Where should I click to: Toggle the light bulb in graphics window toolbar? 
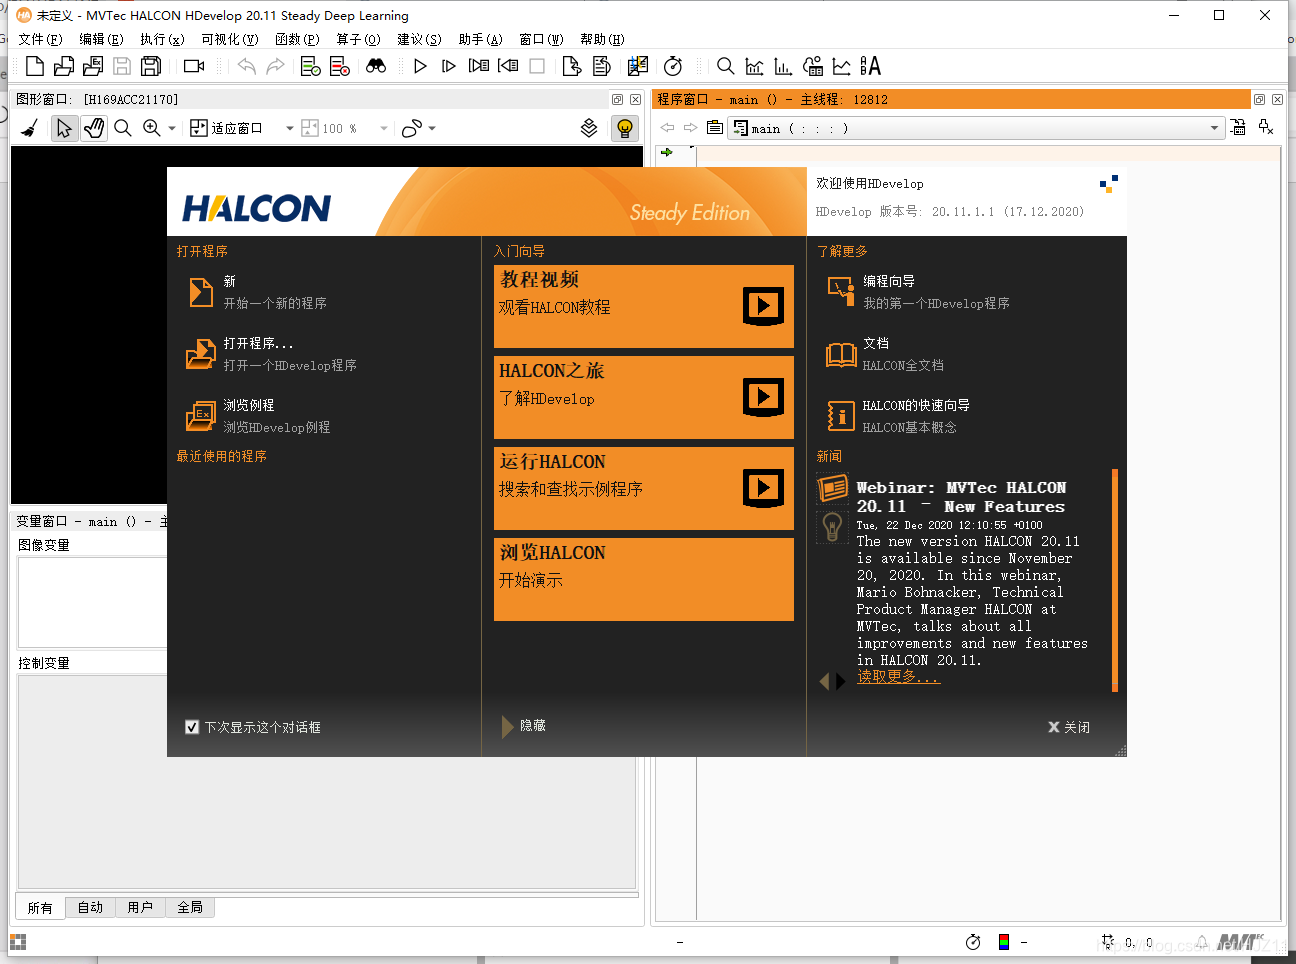pos(625,128)
